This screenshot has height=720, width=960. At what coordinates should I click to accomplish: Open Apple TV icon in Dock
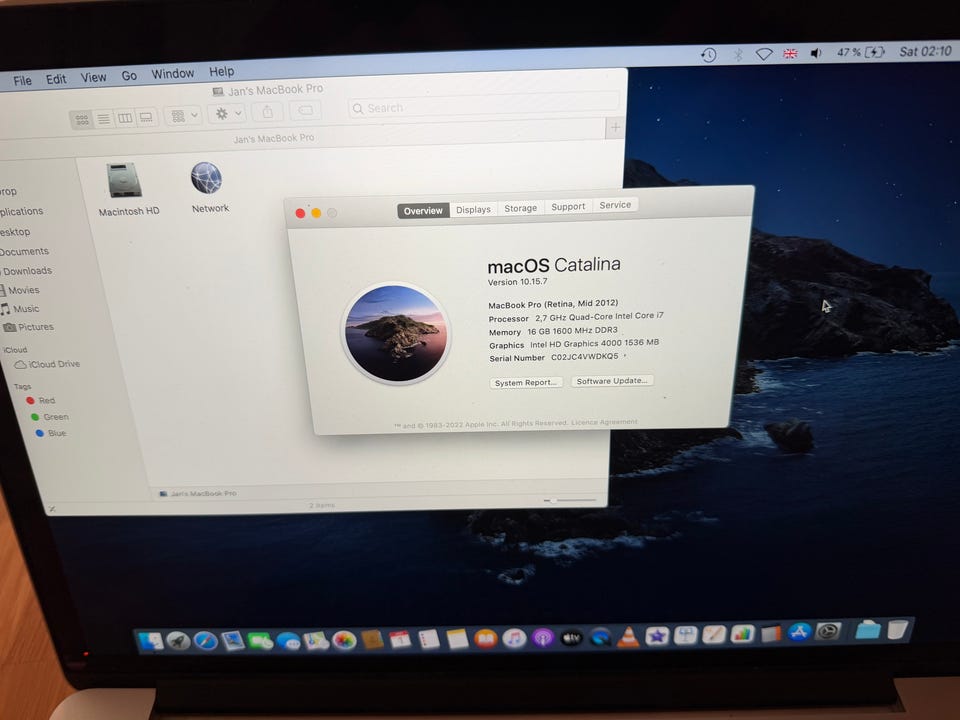click(571, 638)
